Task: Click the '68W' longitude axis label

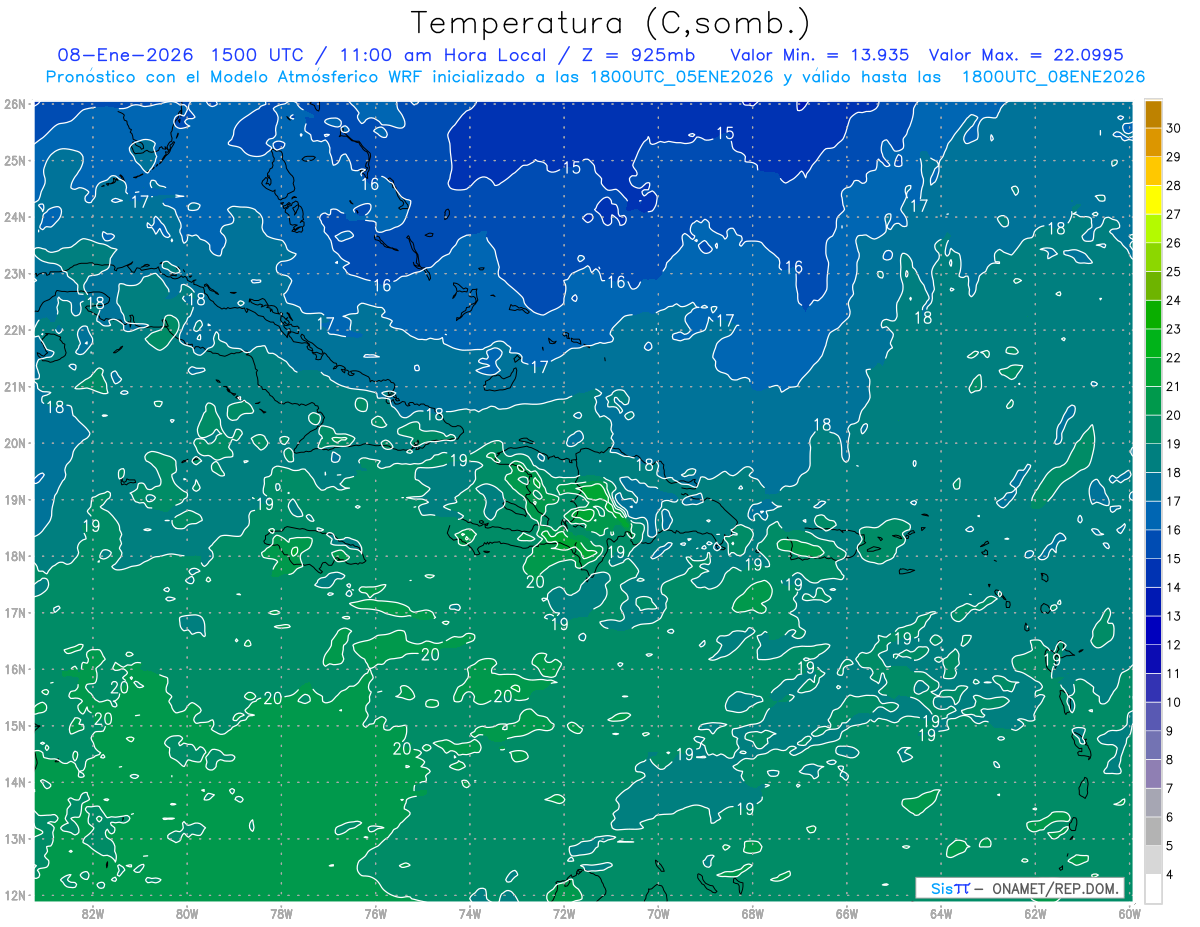Action: [753, 913]
